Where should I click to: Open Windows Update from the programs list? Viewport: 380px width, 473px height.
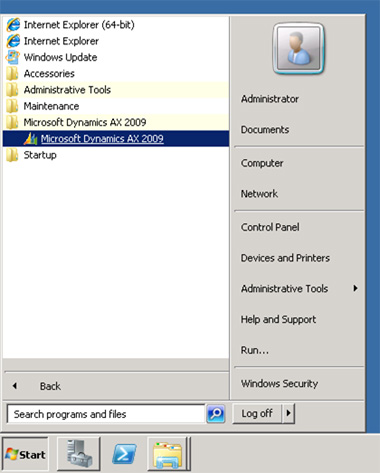115,57
